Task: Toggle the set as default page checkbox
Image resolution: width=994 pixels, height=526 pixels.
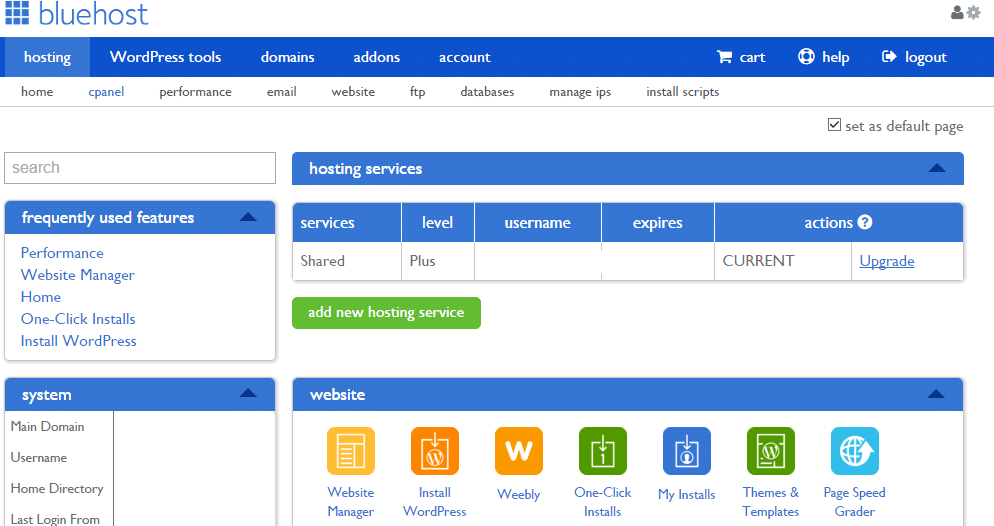Action: pyautogui.click(x=834, y=125)
